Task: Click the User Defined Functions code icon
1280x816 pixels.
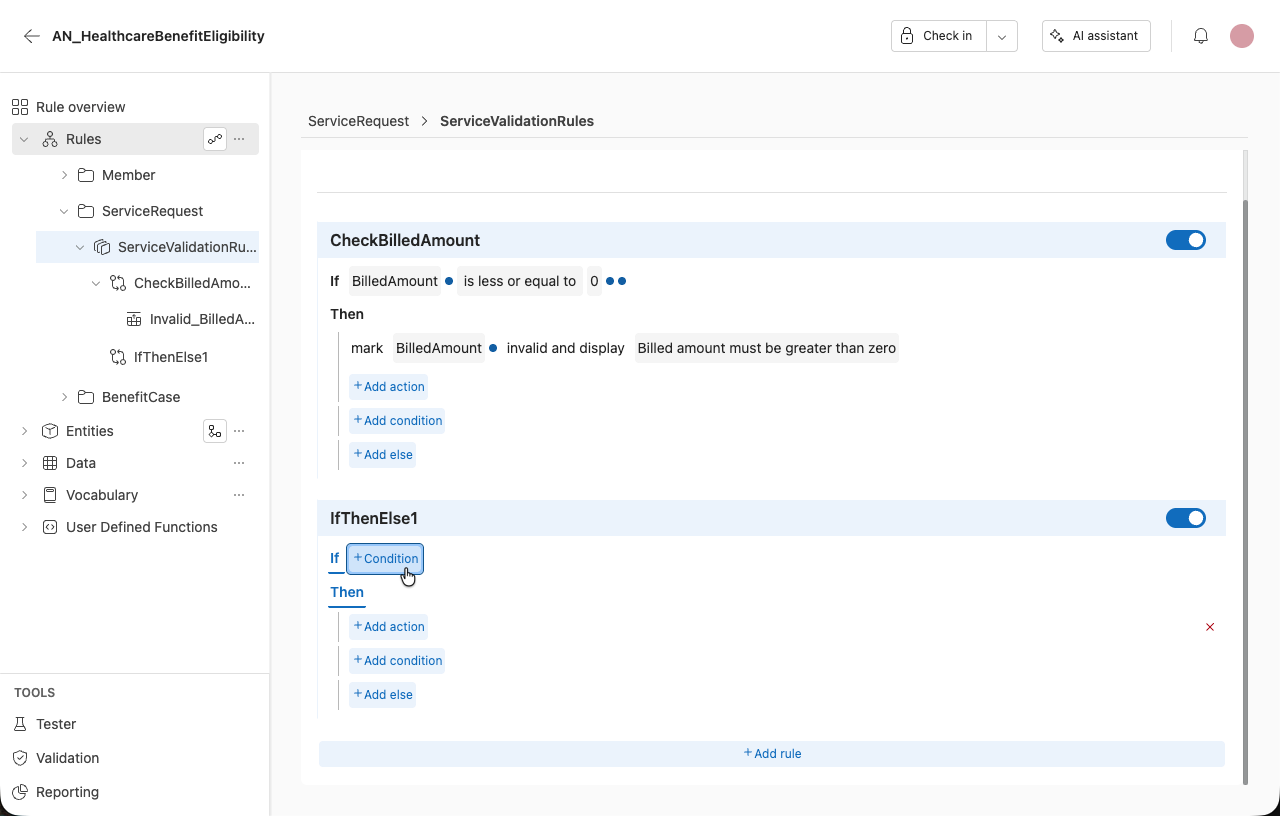Action: [50, 527]
